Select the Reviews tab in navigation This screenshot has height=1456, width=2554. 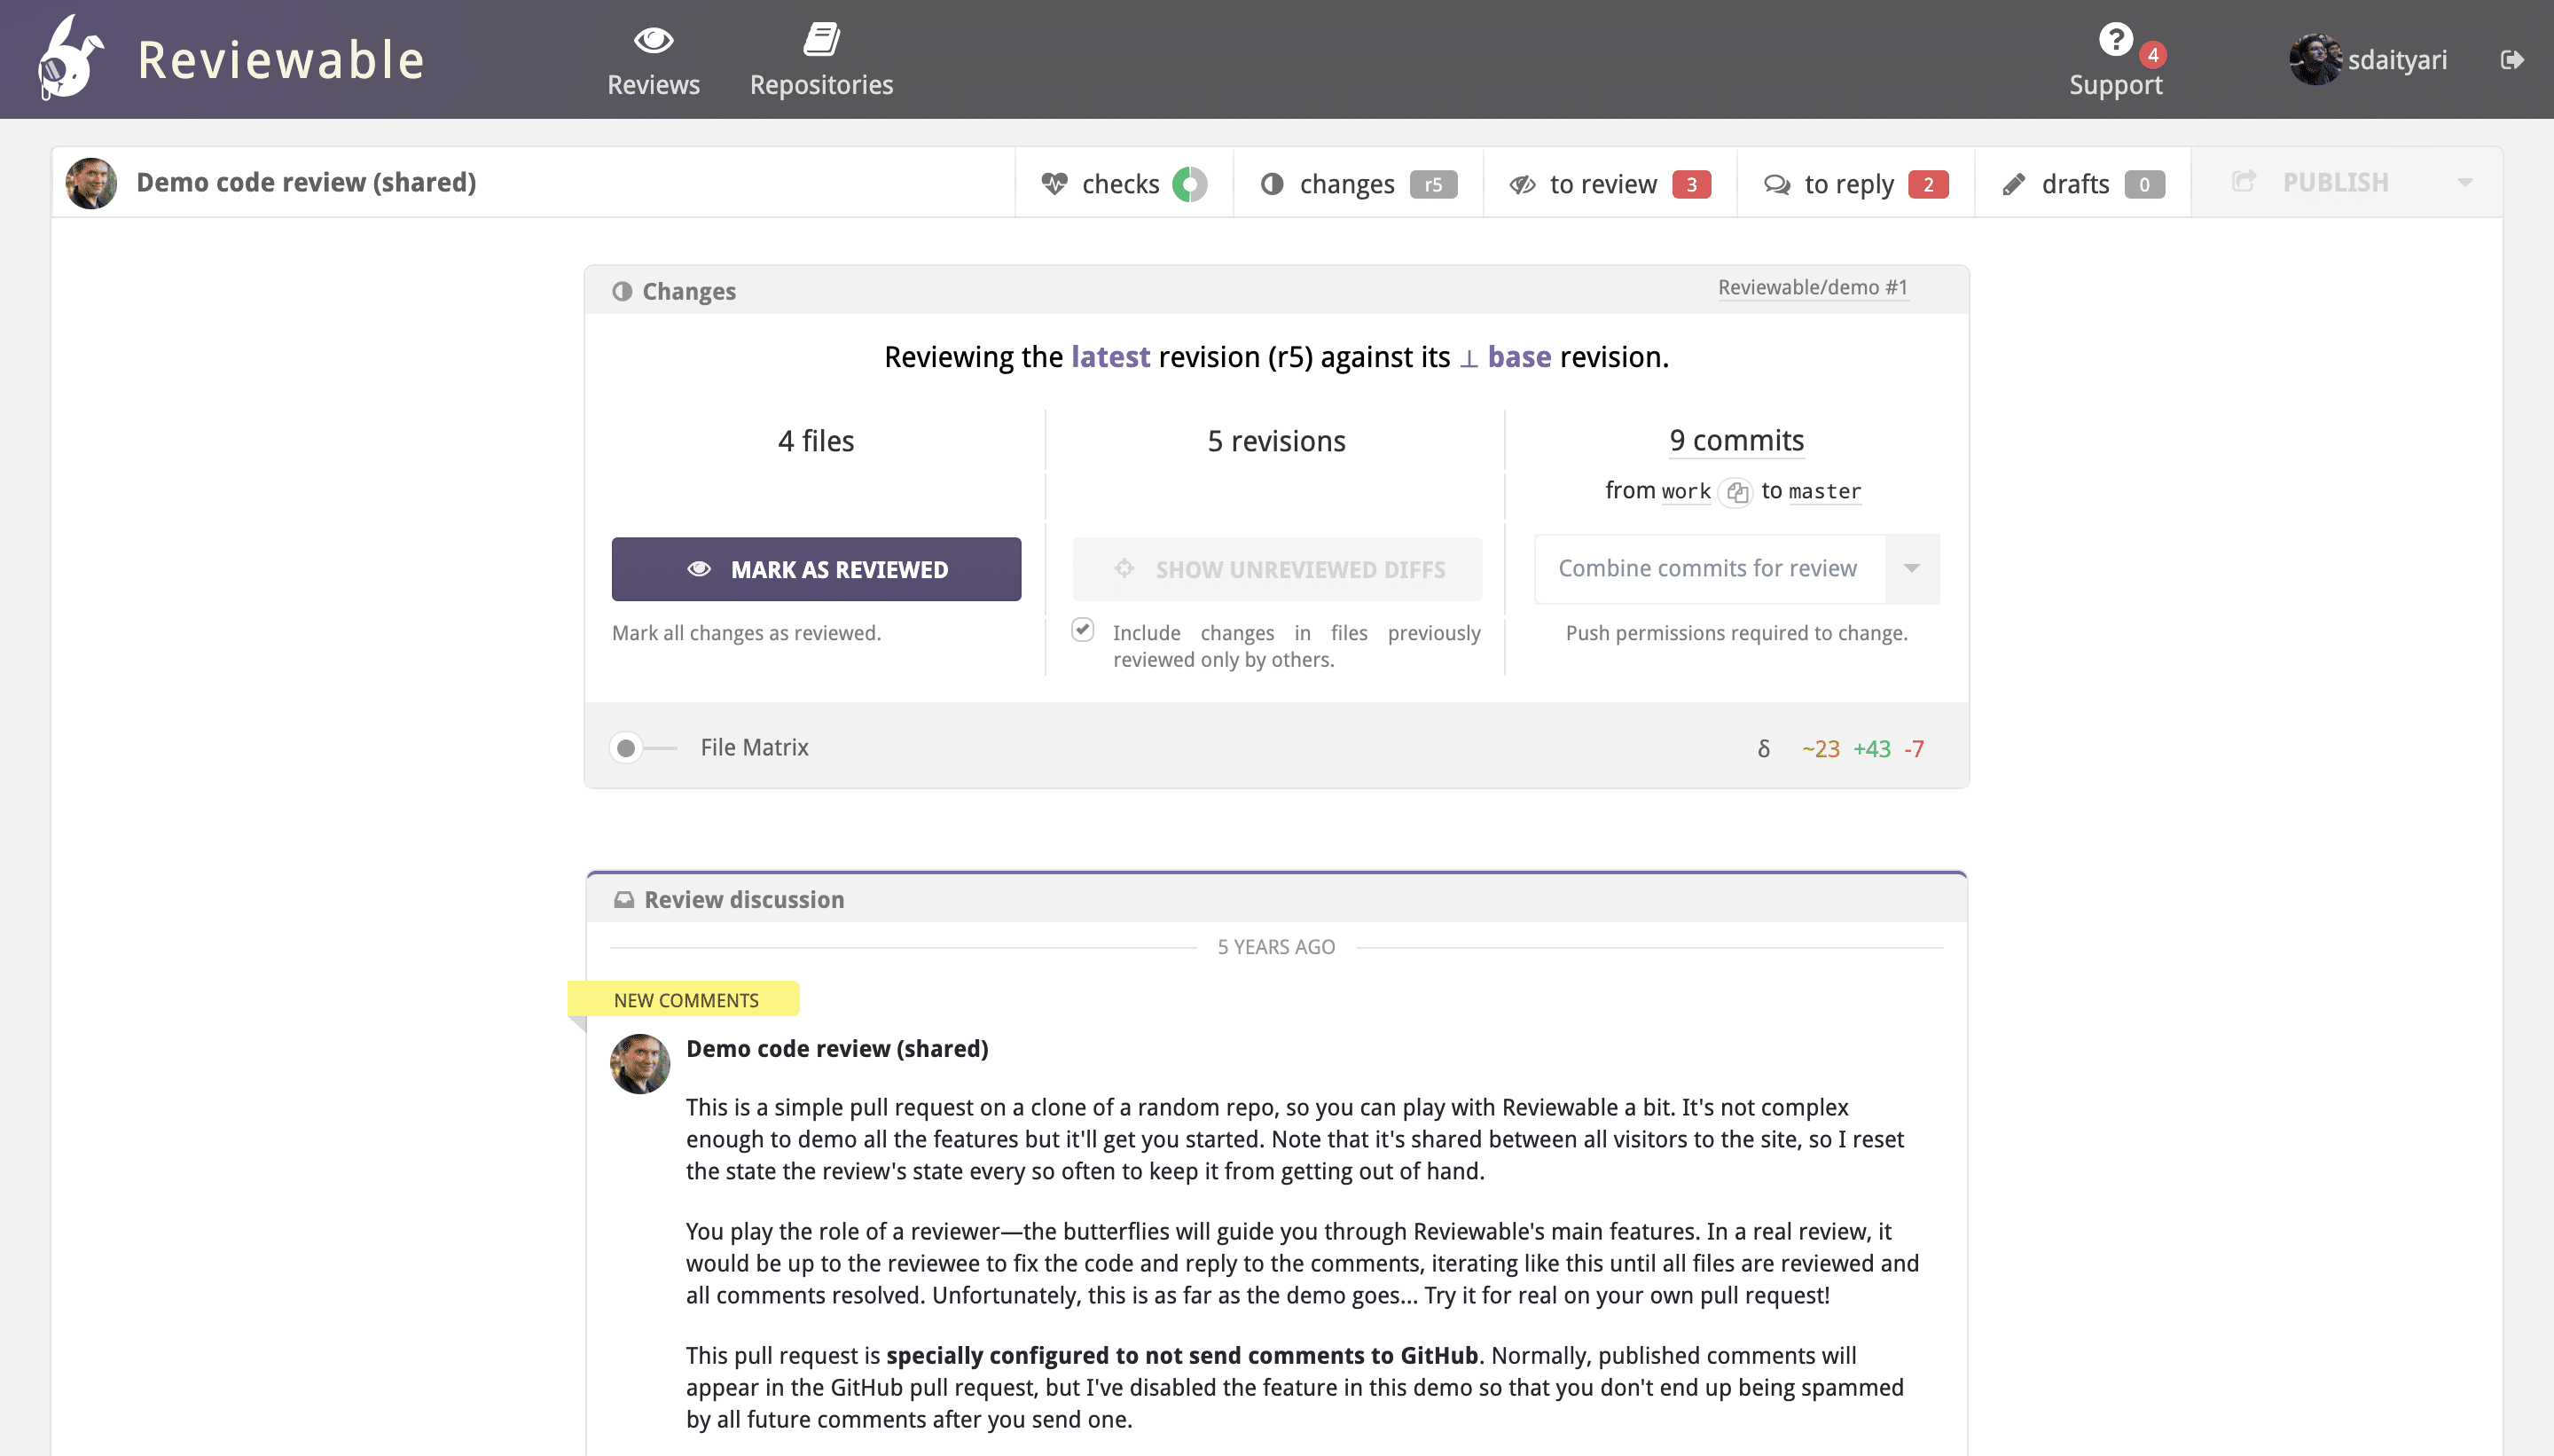654,61
